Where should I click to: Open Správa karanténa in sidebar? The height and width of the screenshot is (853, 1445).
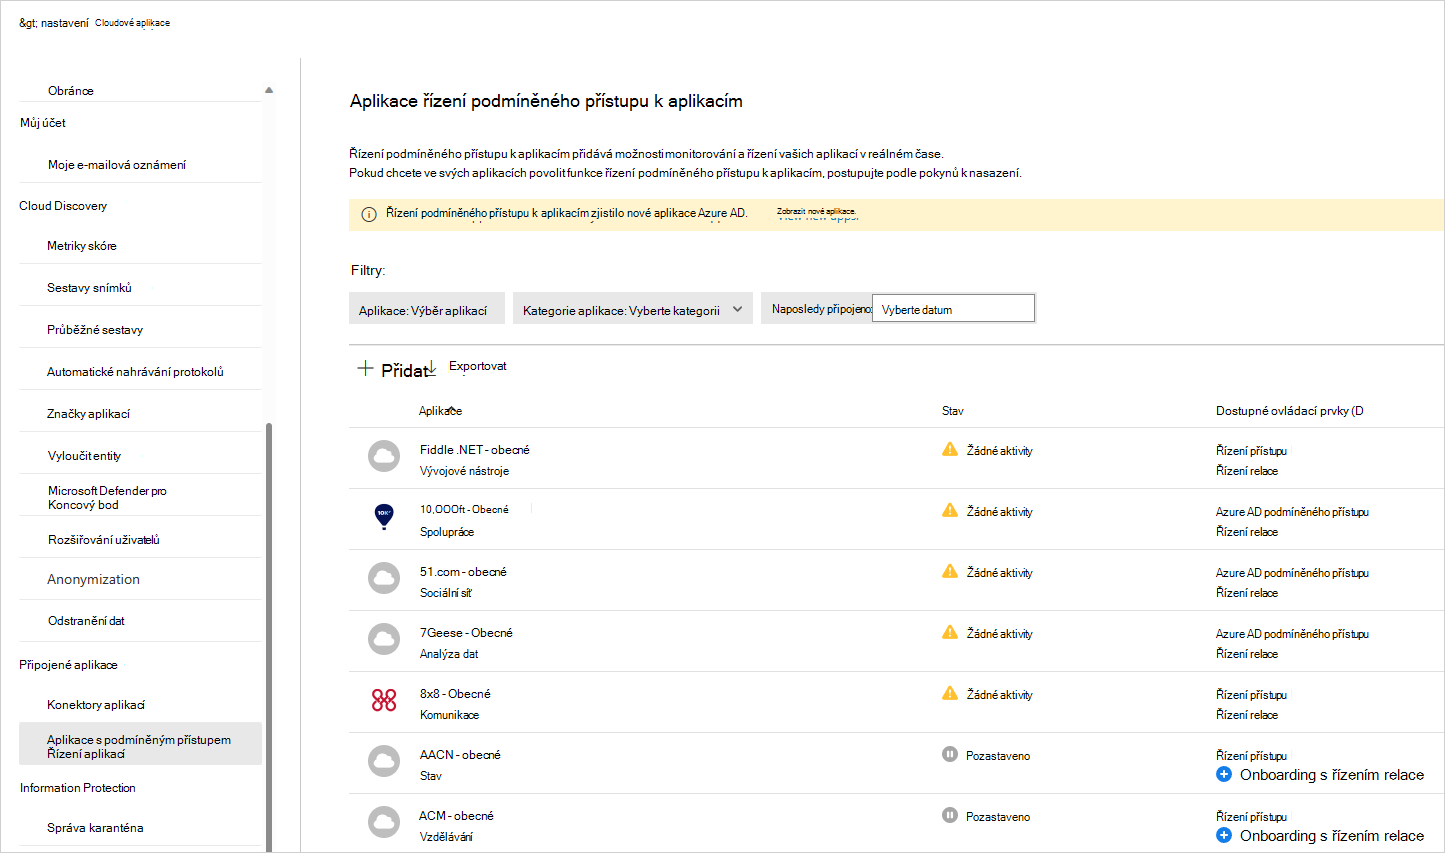(x=95, y=828)
